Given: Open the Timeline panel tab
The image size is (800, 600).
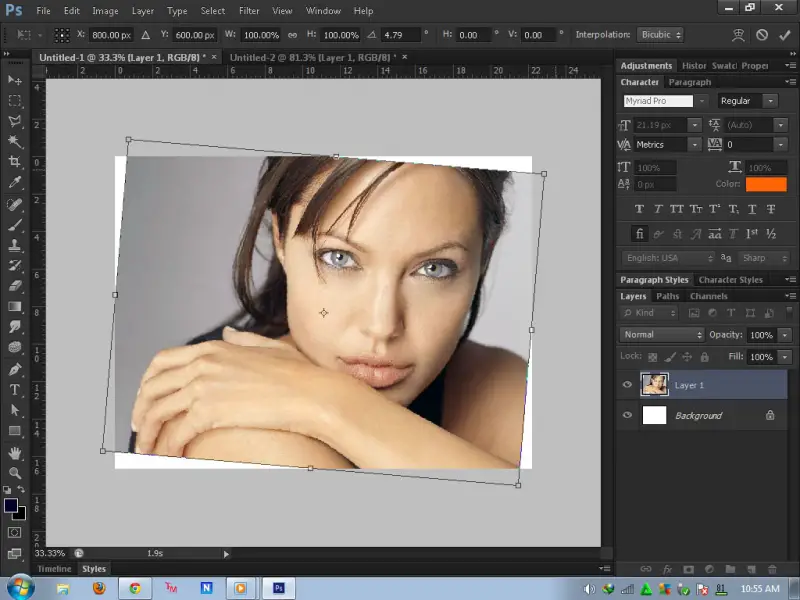Looking at the screenshot, I should pos(54,569).
